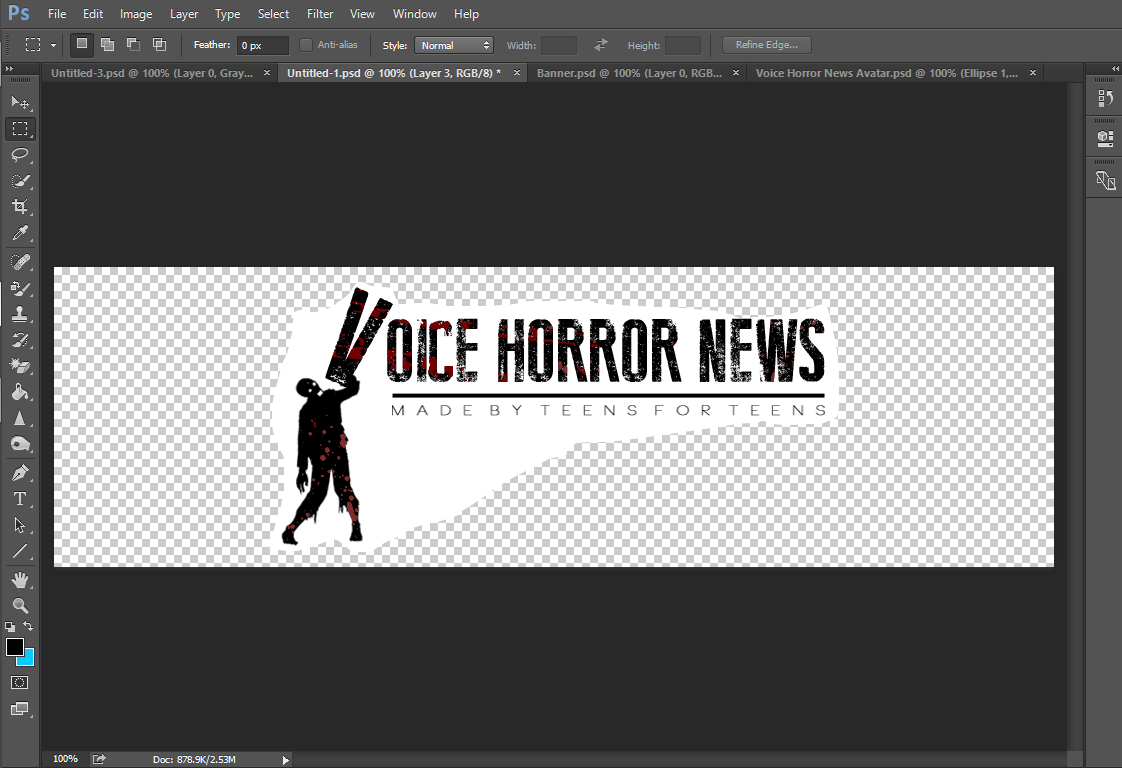Change the screen mode
1122x768 pixels.
[20, 709]
